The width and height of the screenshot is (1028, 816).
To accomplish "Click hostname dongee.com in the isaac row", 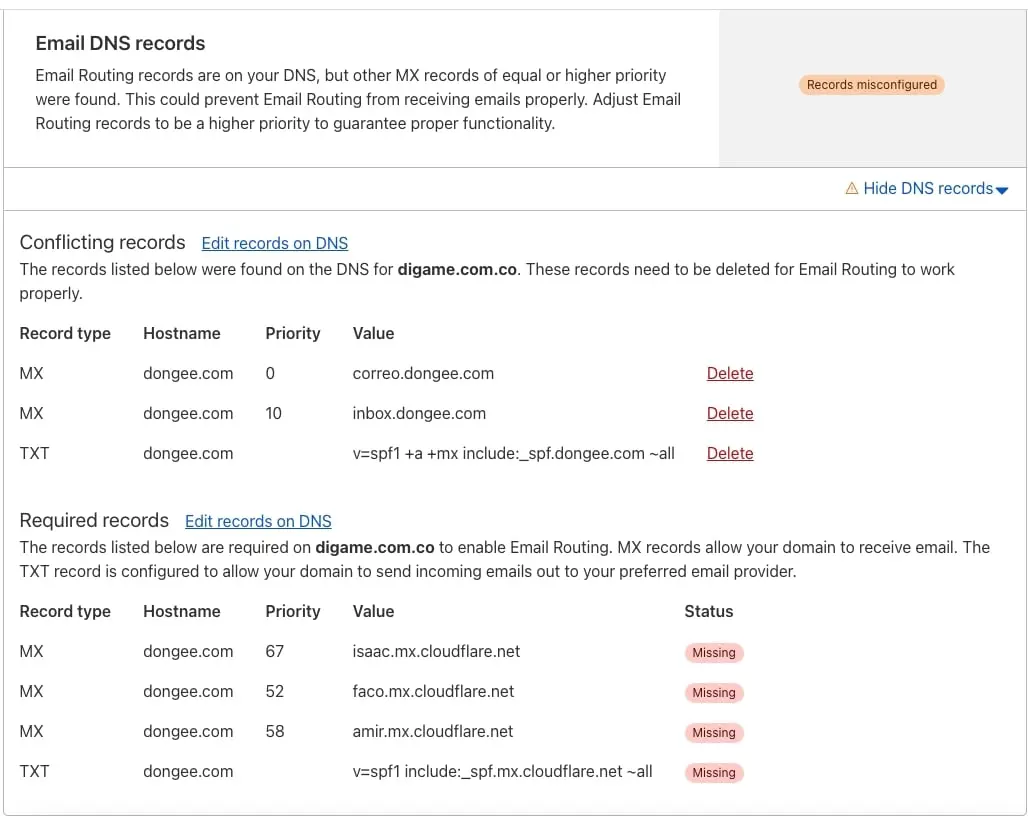I will tap(188, 651).
